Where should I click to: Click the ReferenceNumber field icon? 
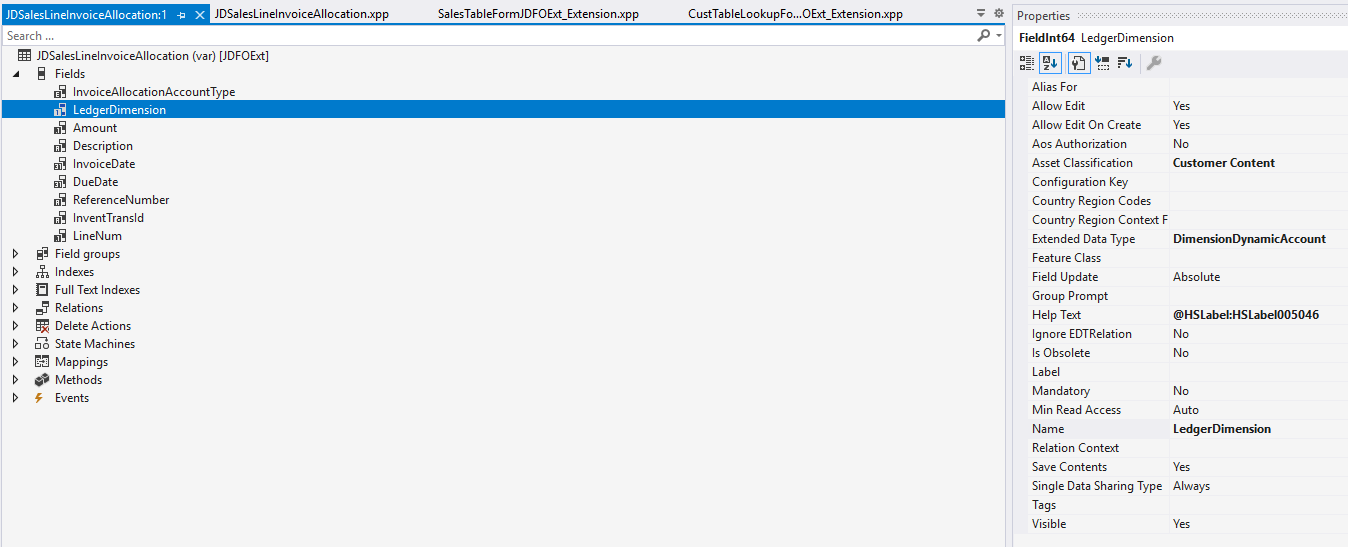(x=60, y=200)
